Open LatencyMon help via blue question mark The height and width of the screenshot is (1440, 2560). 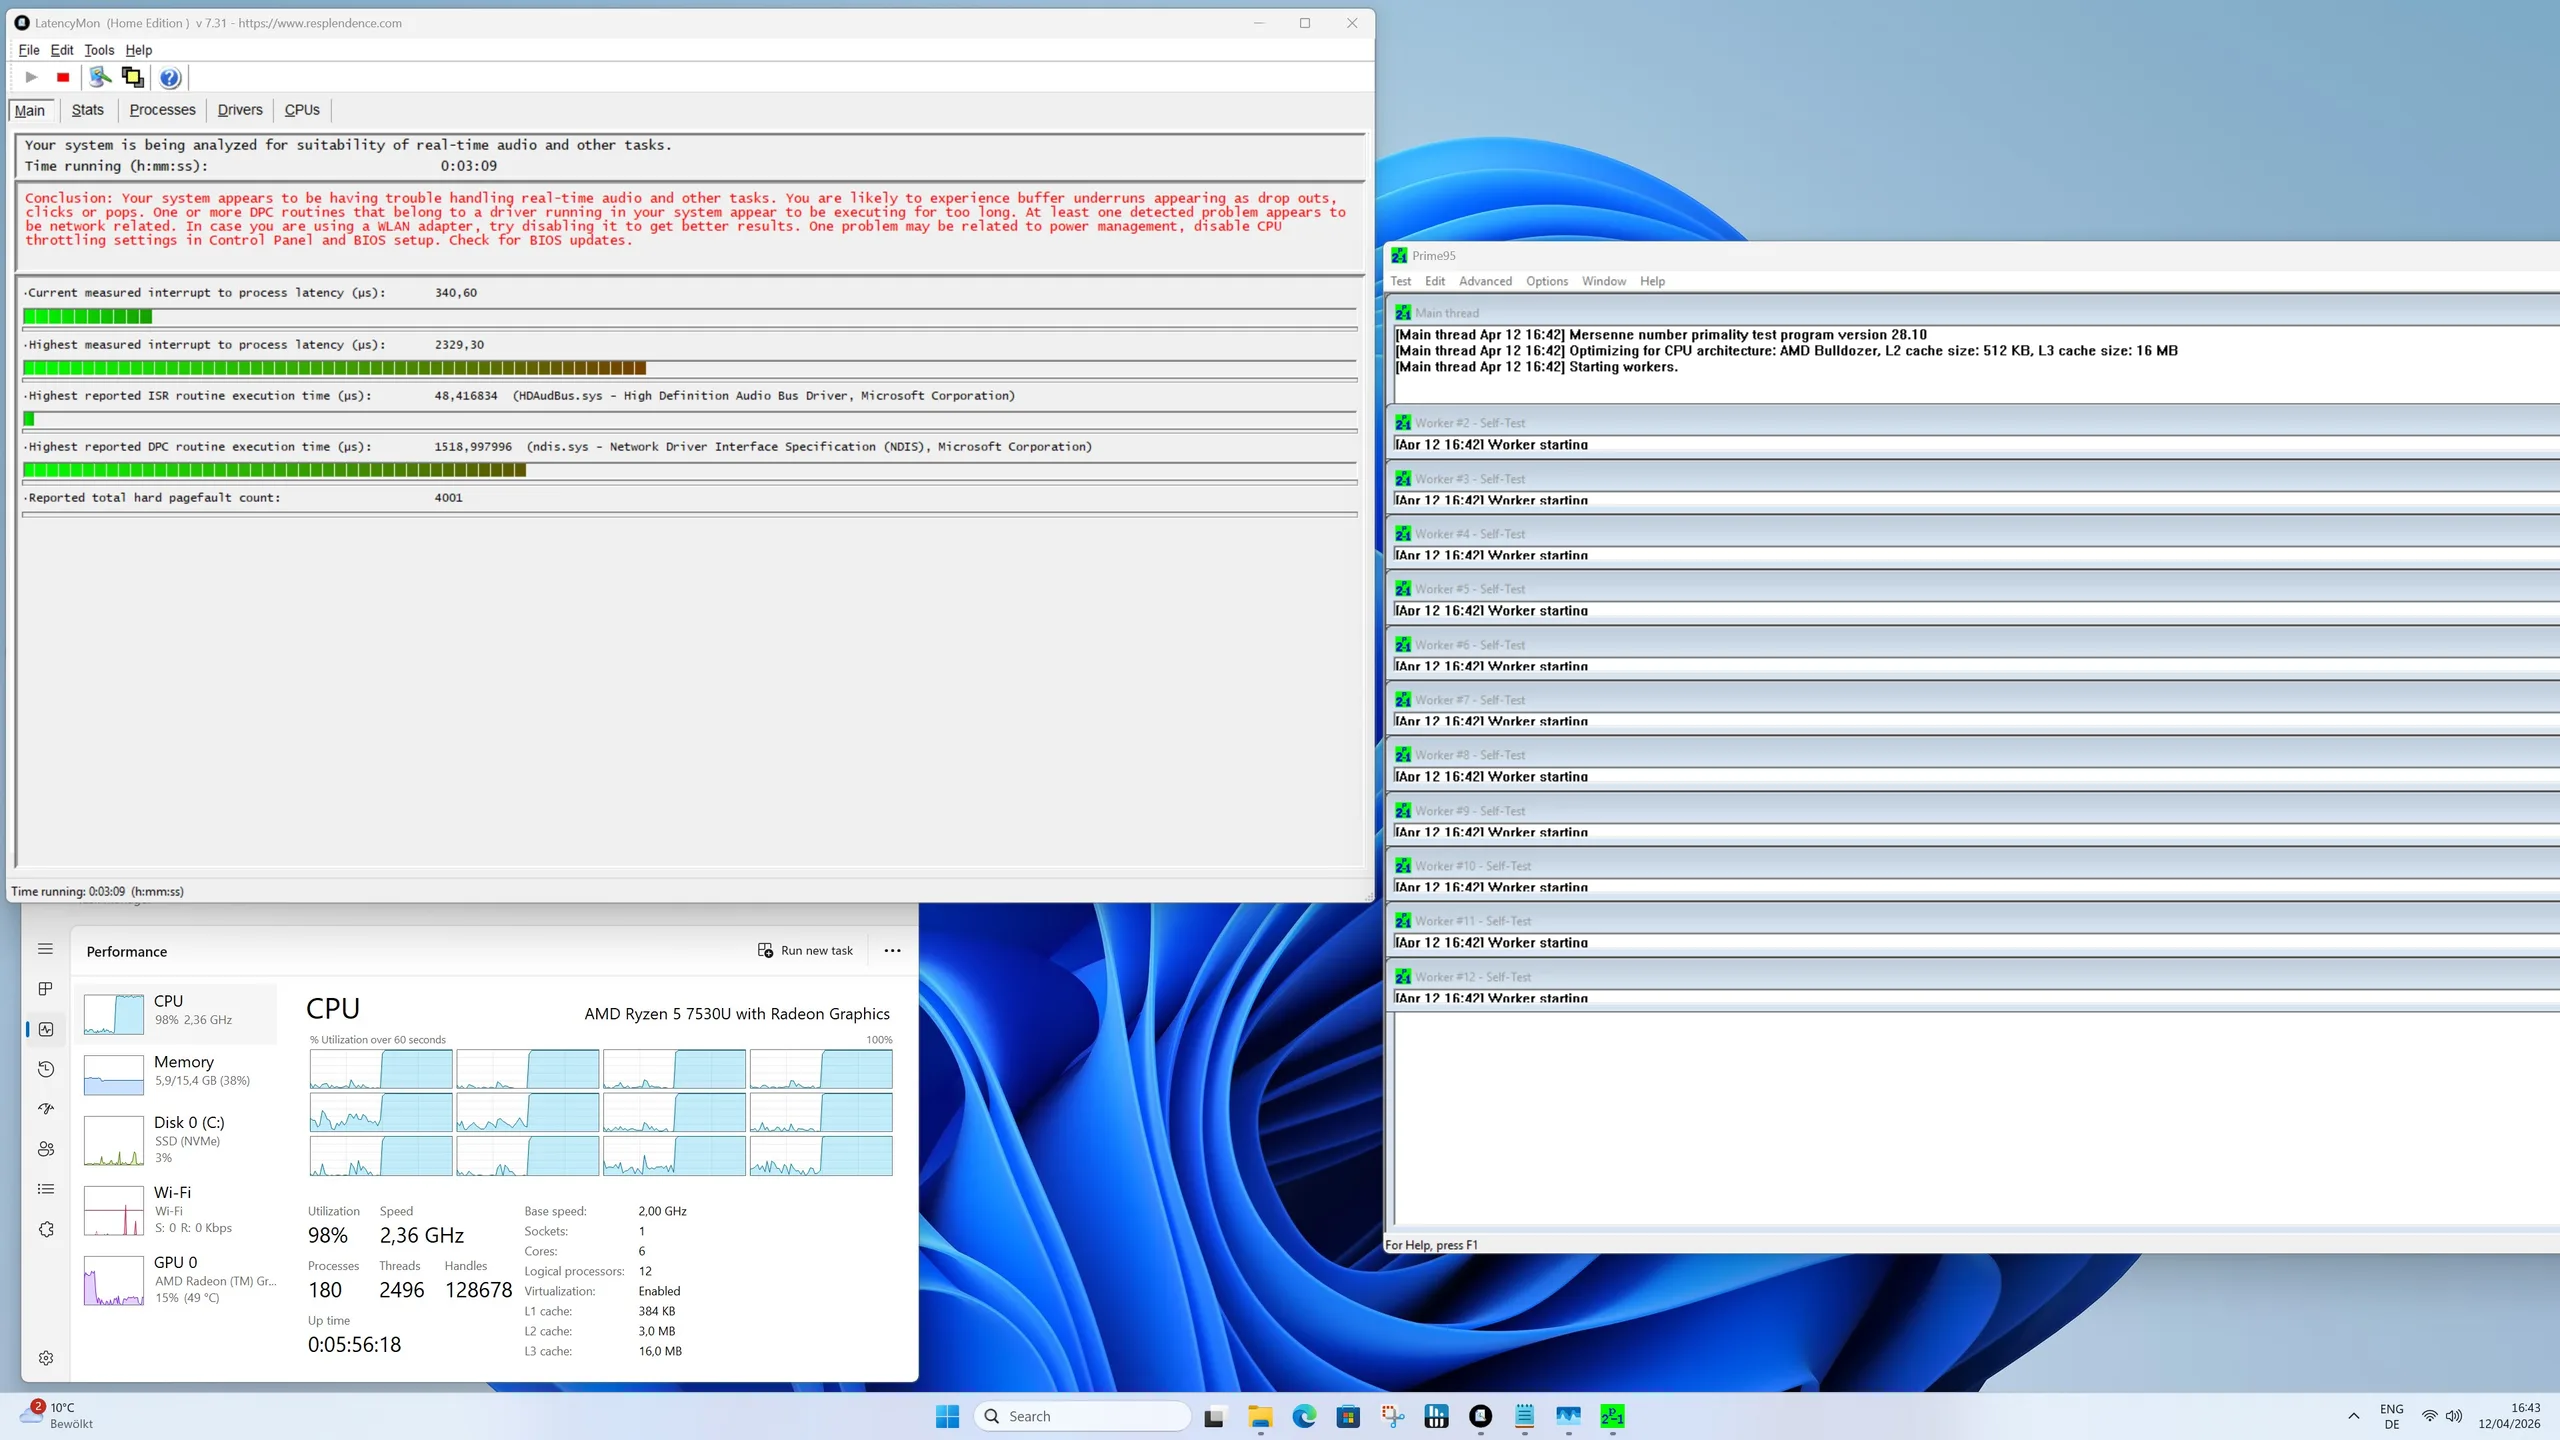pos(170,77)
